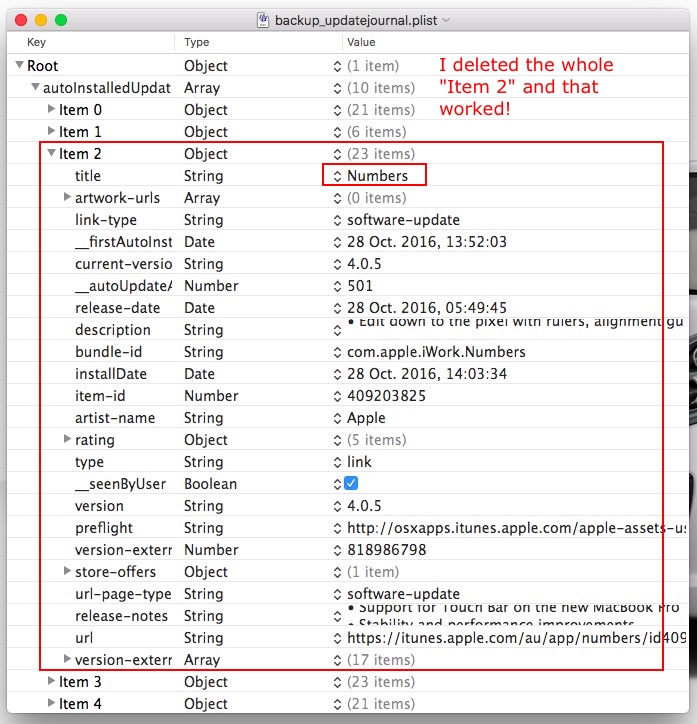Select the description key label
The width and height of the screenshot is (697, 724).
[x=113, y=330]
